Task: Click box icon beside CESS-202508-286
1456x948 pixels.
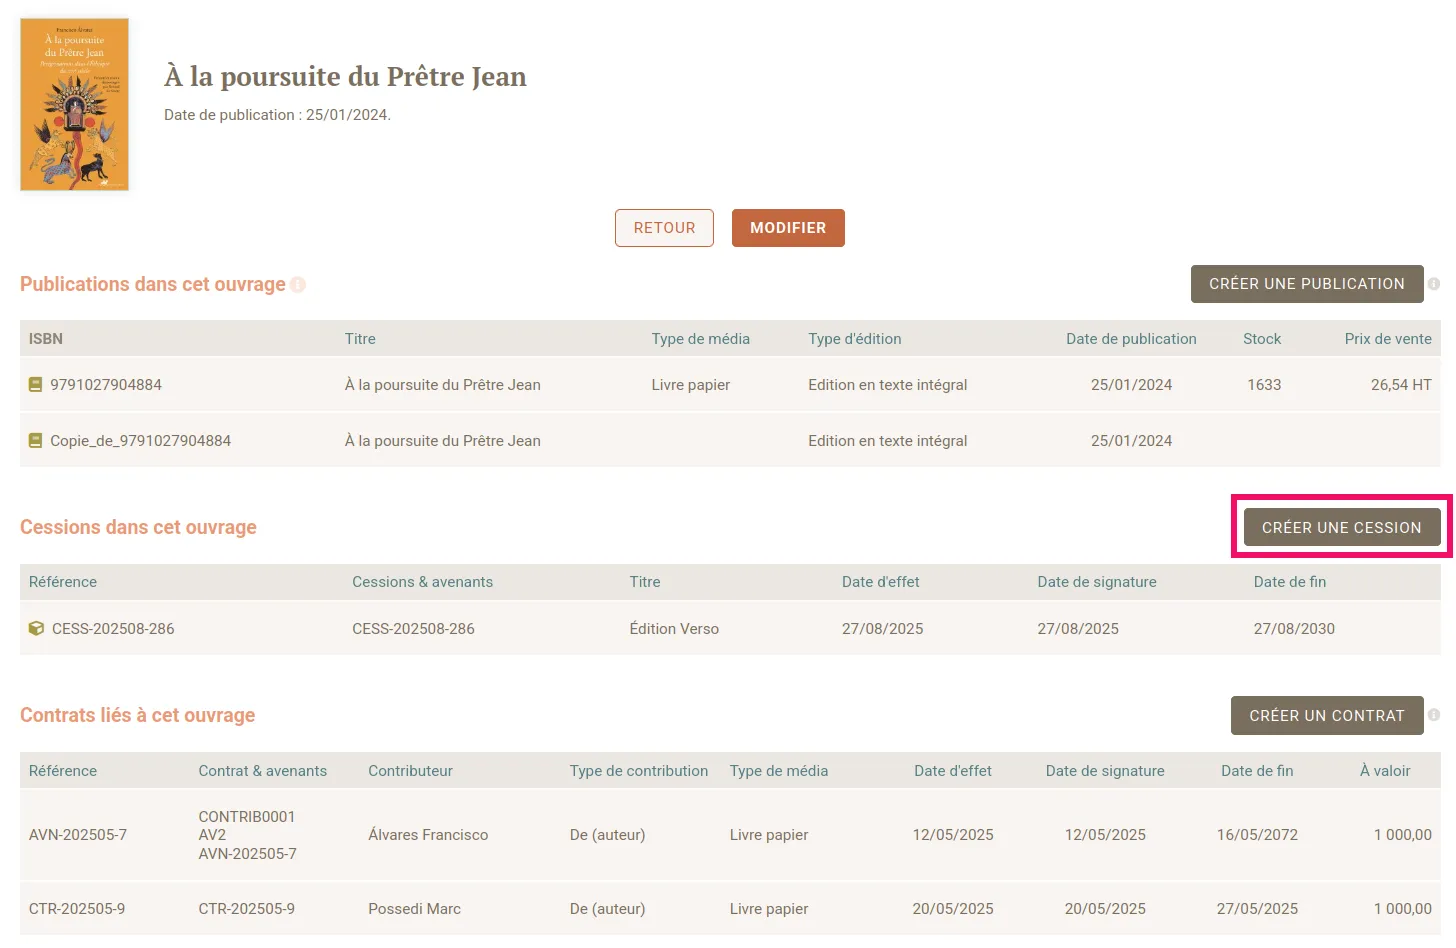Action: tap(37, 629)
